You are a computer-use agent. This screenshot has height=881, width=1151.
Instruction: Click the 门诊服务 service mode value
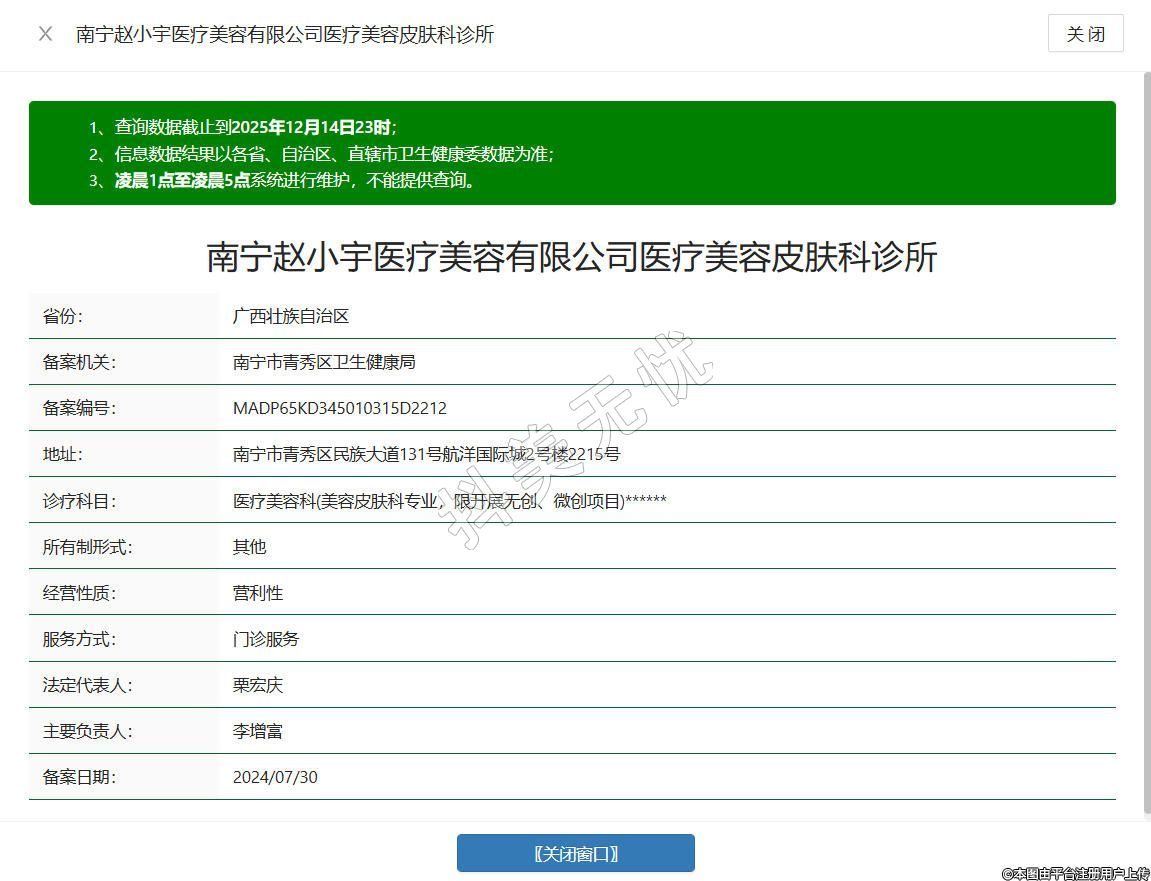click(x=266, y=638)
